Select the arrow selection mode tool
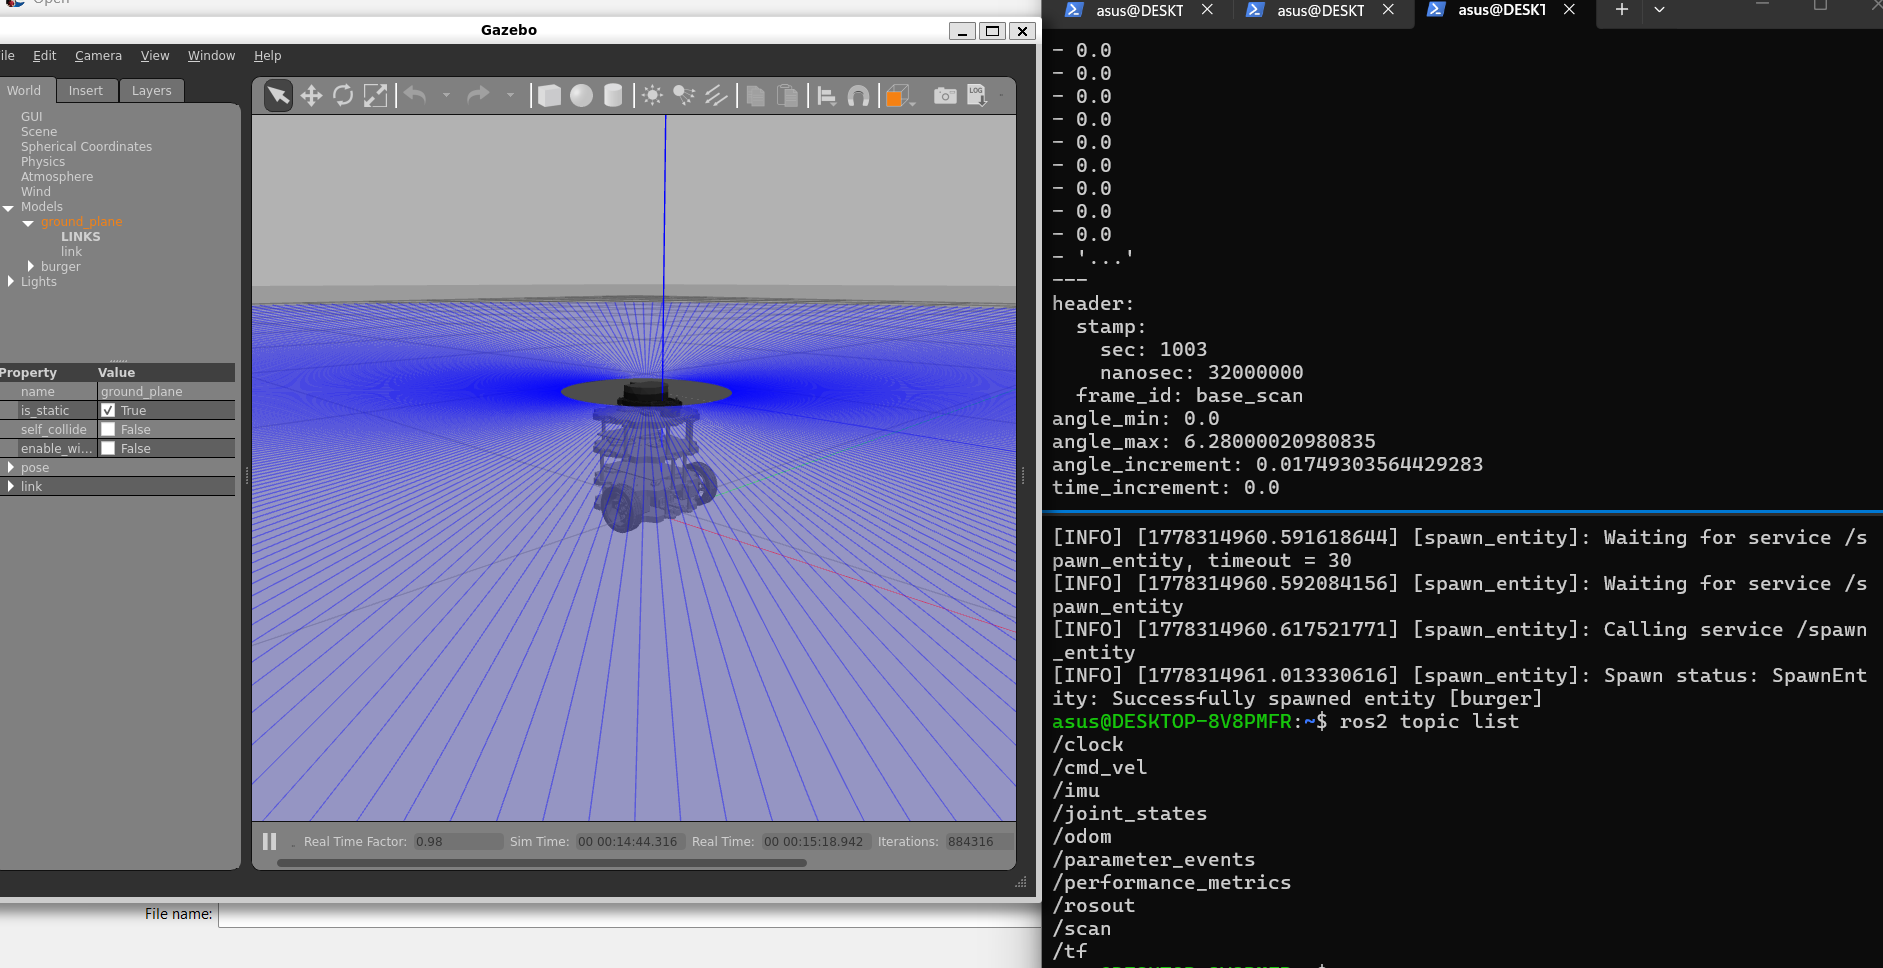Image resolution: width=1883 pixels, height=968 pixels. [x=278, y=95]
